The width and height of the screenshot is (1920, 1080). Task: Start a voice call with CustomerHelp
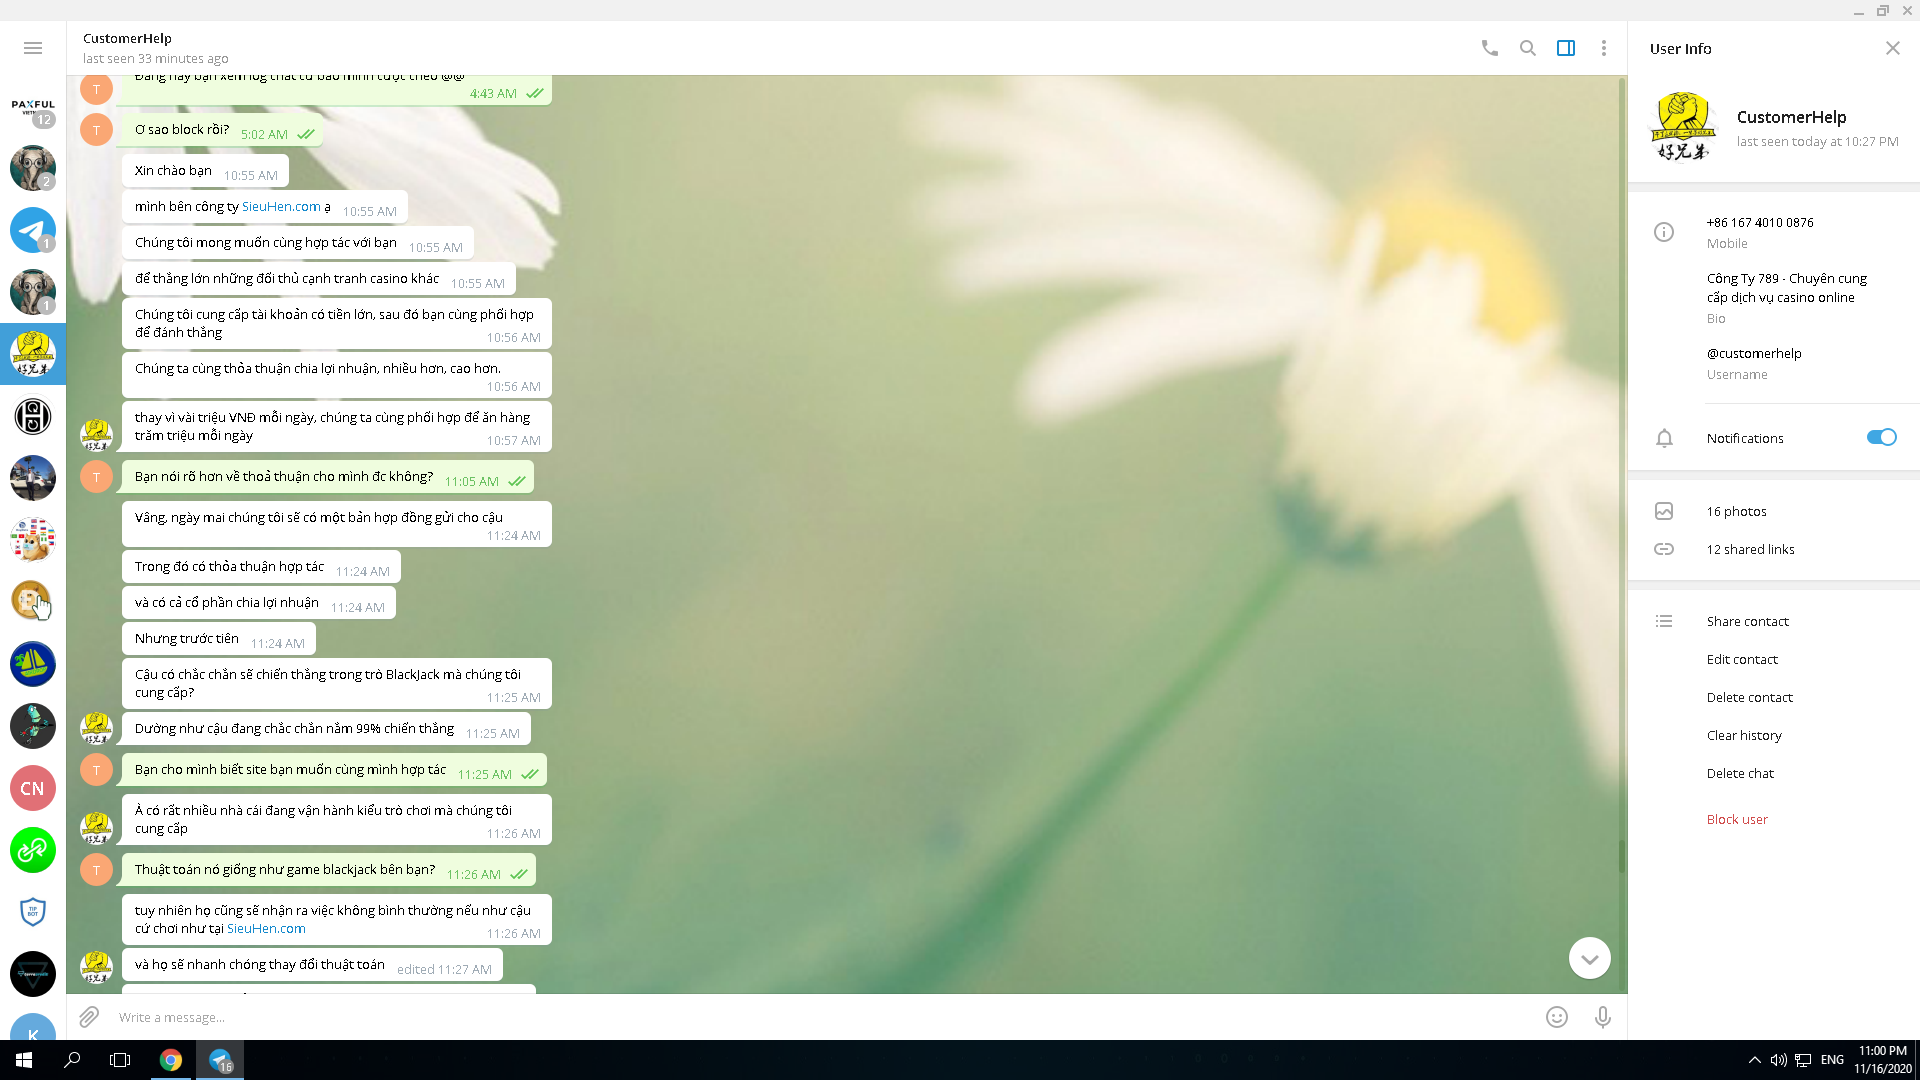click(1489, 48)
